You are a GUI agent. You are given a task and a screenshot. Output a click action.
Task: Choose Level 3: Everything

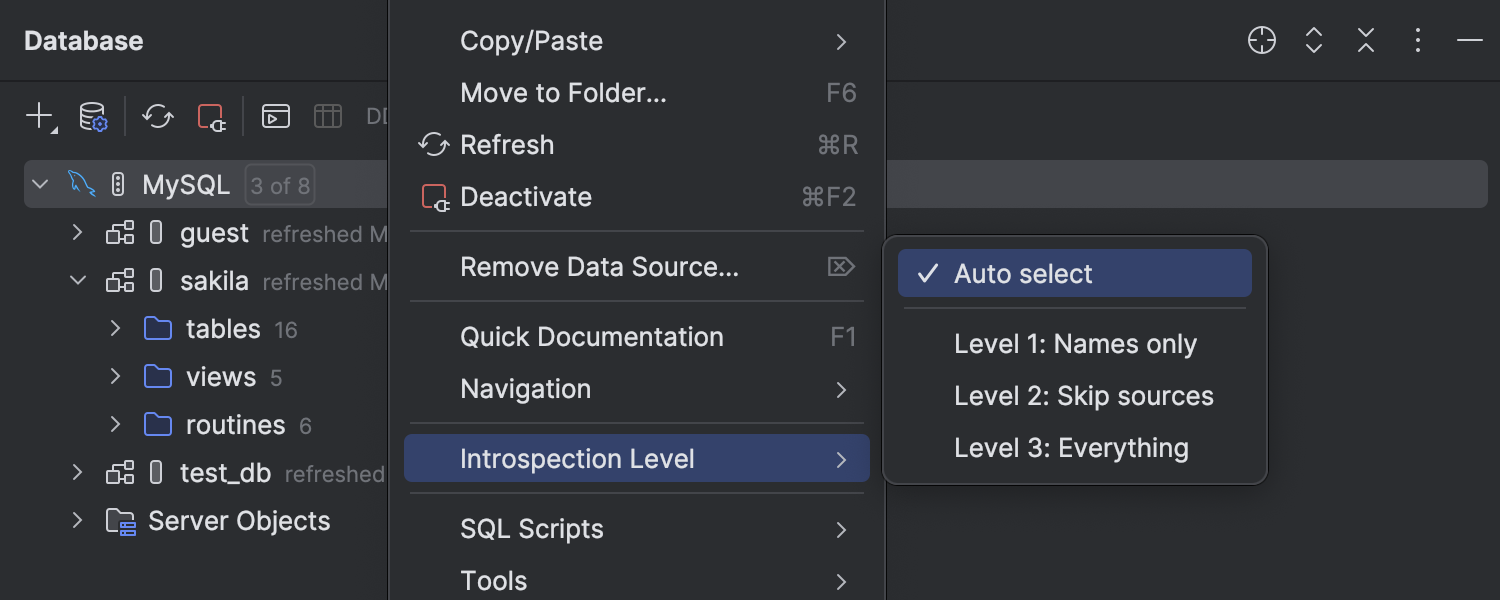click(1070, 448)
